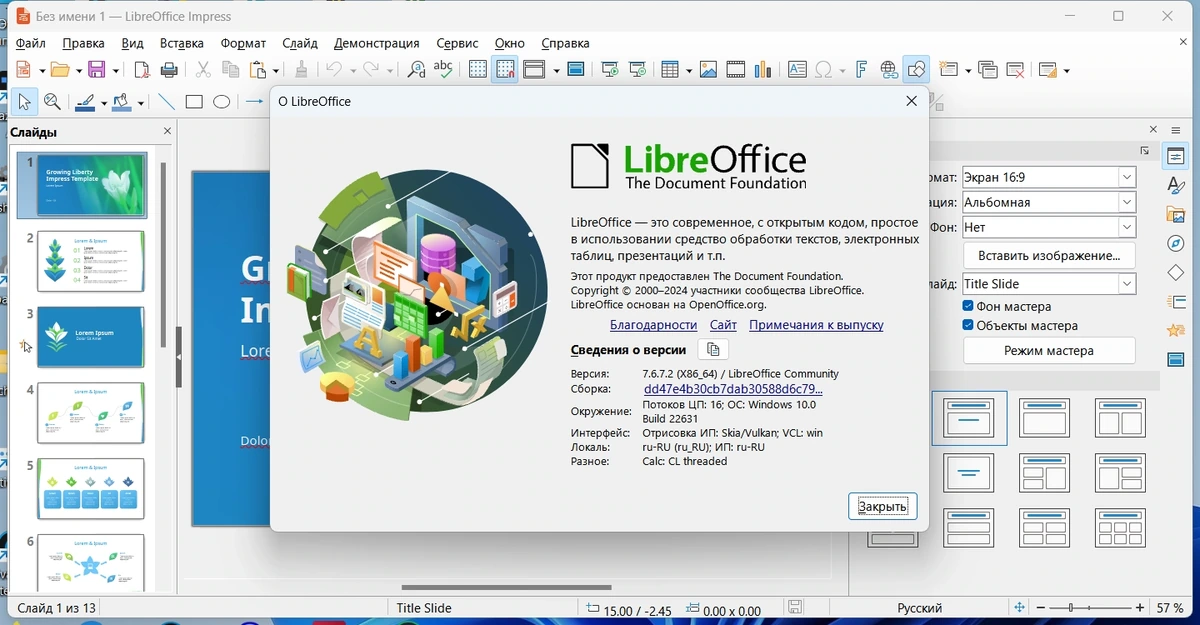The image size is (1200, 625).
Task: Open the Файл menu
Action: [31, 43]
